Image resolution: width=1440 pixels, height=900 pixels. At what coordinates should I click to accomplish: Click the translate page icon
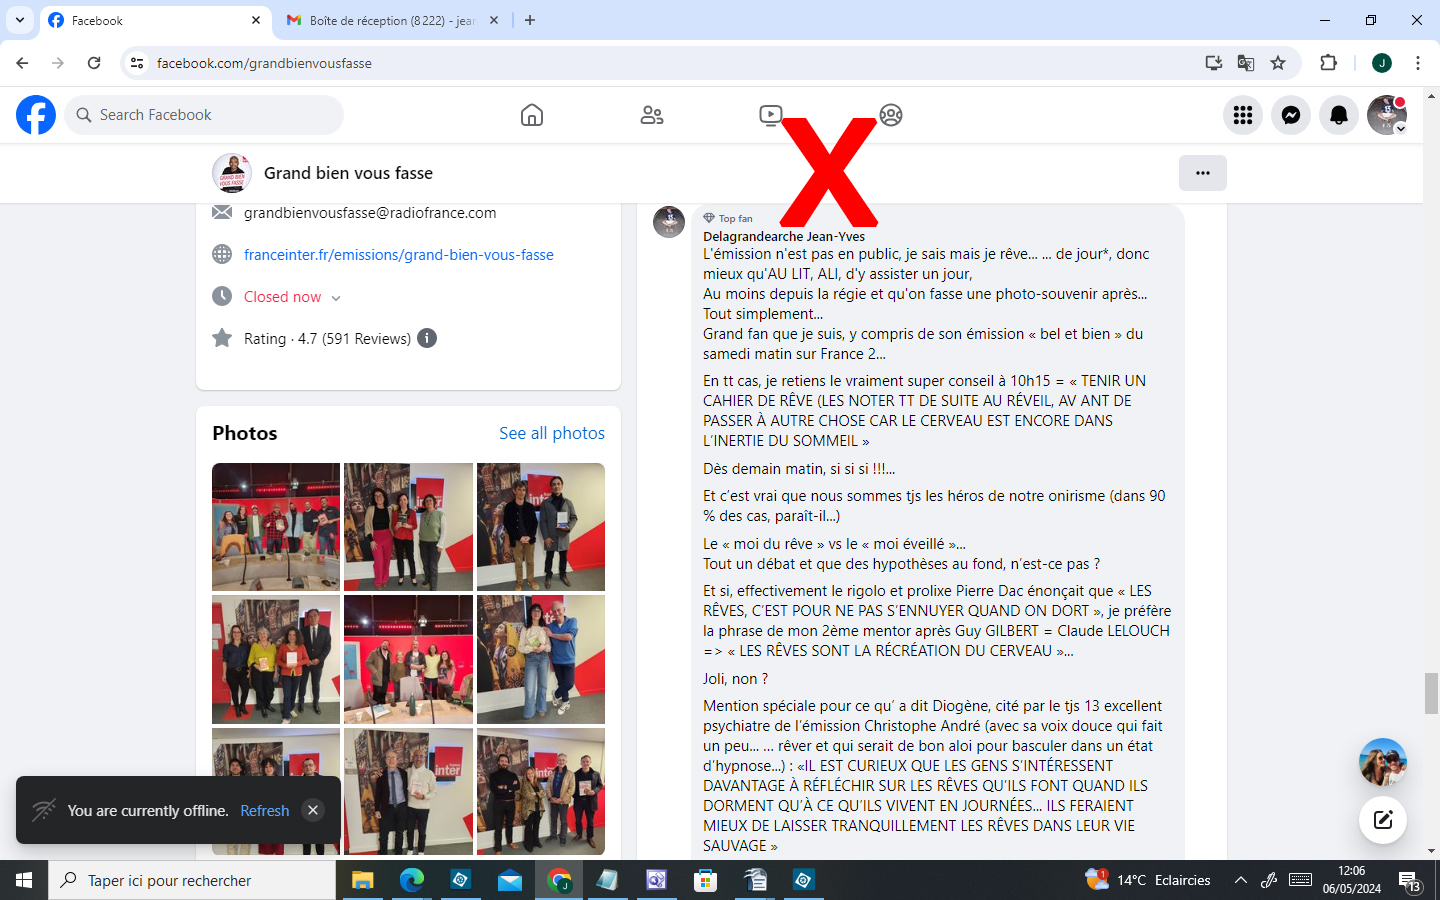tap(1246, 63)
